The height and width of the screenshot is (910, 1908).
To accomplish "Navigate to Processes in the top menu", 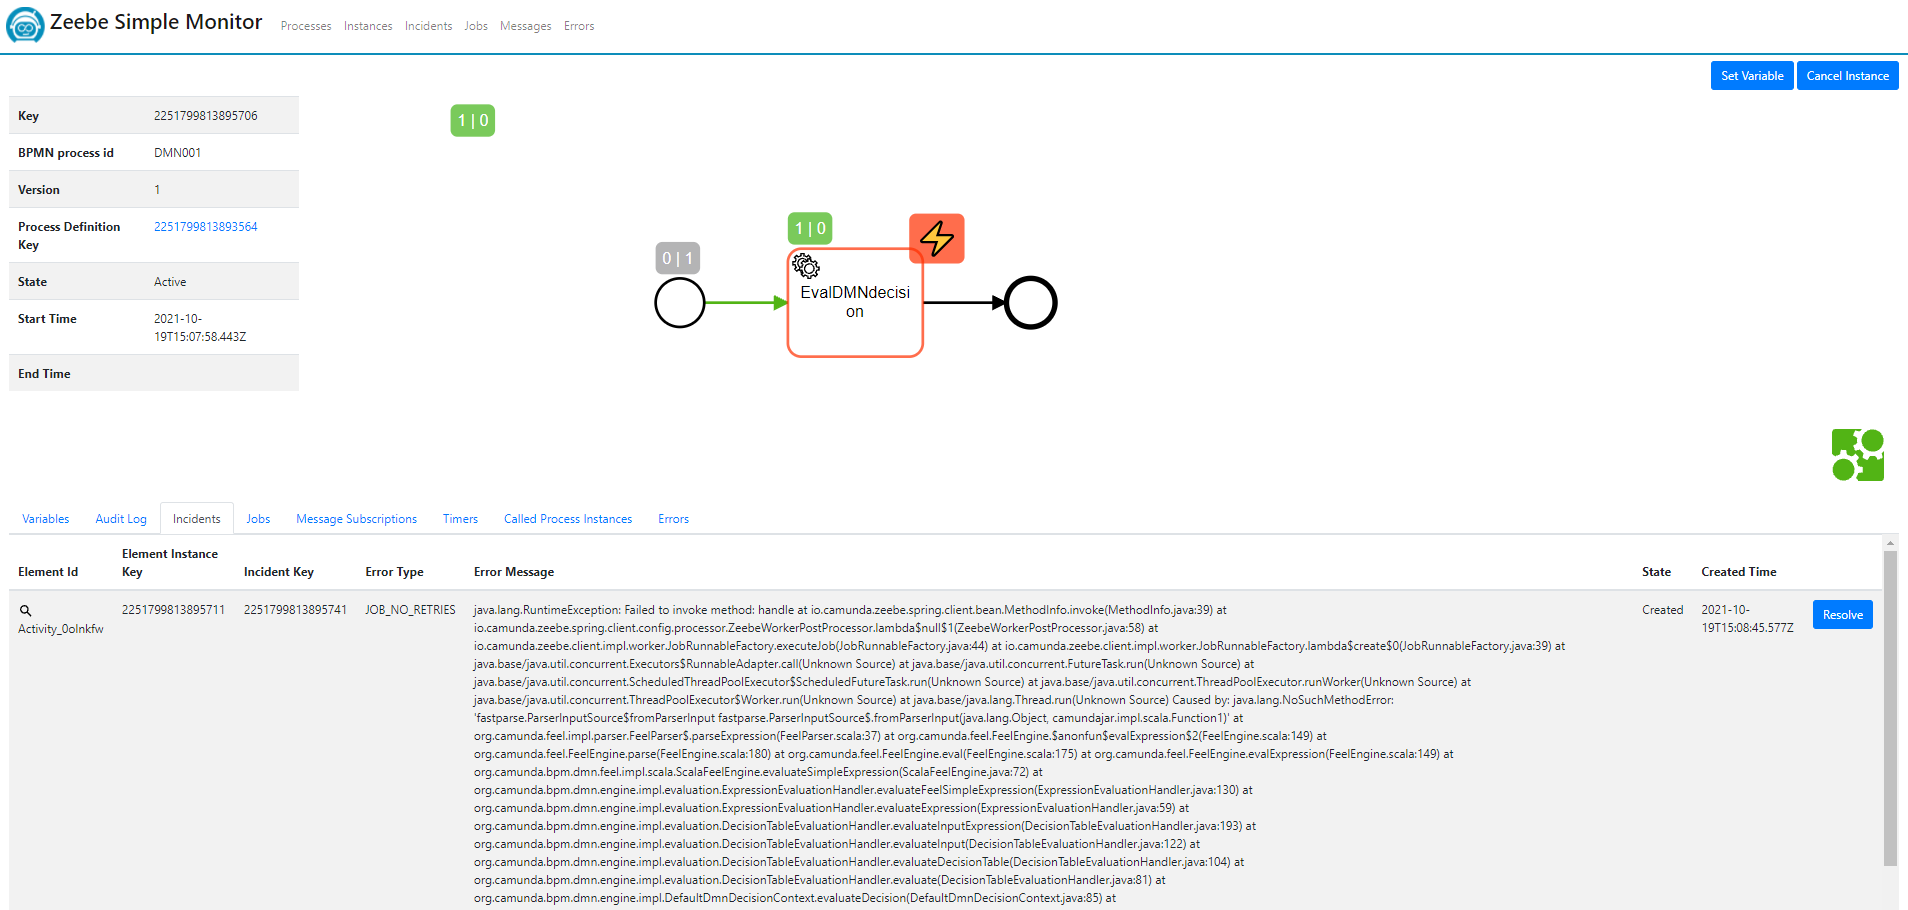I will coord(306,26).
